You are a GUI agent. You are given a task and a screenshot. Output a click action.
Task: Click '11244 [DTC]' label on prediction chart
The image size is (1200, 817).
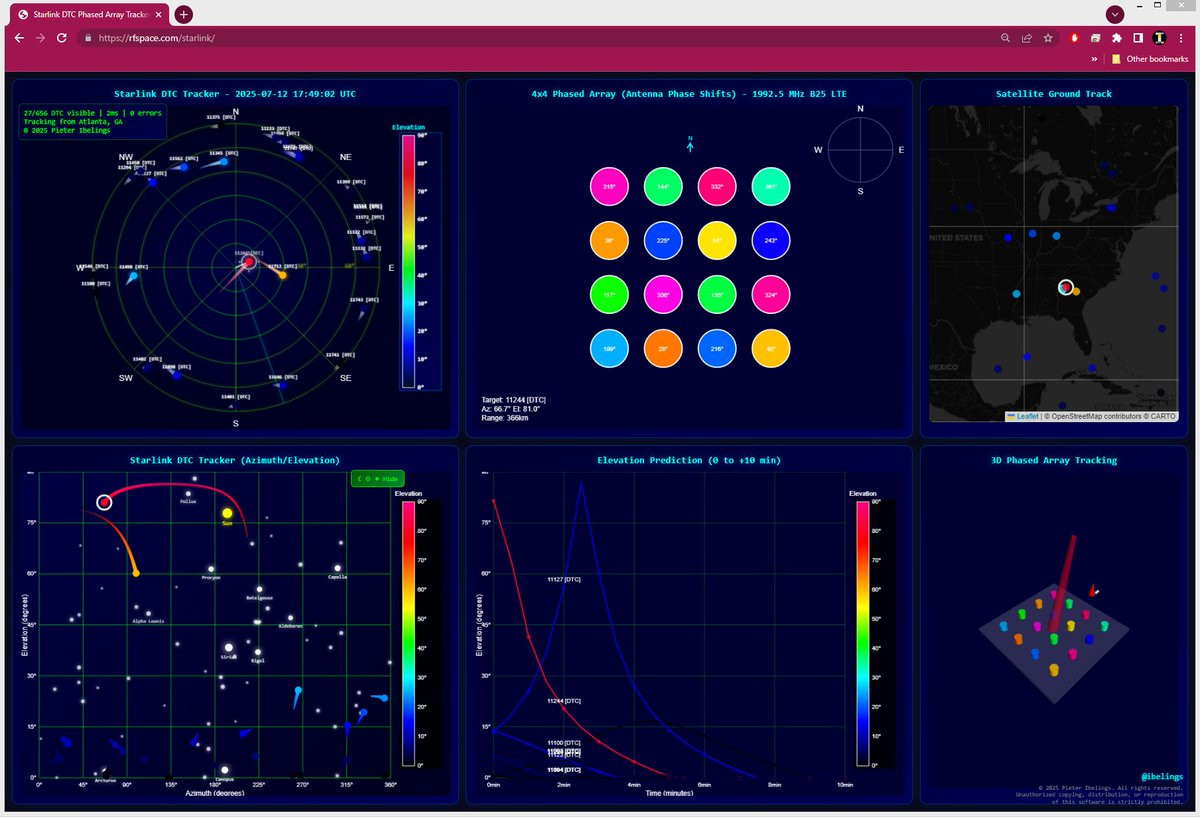click(564, 702)
